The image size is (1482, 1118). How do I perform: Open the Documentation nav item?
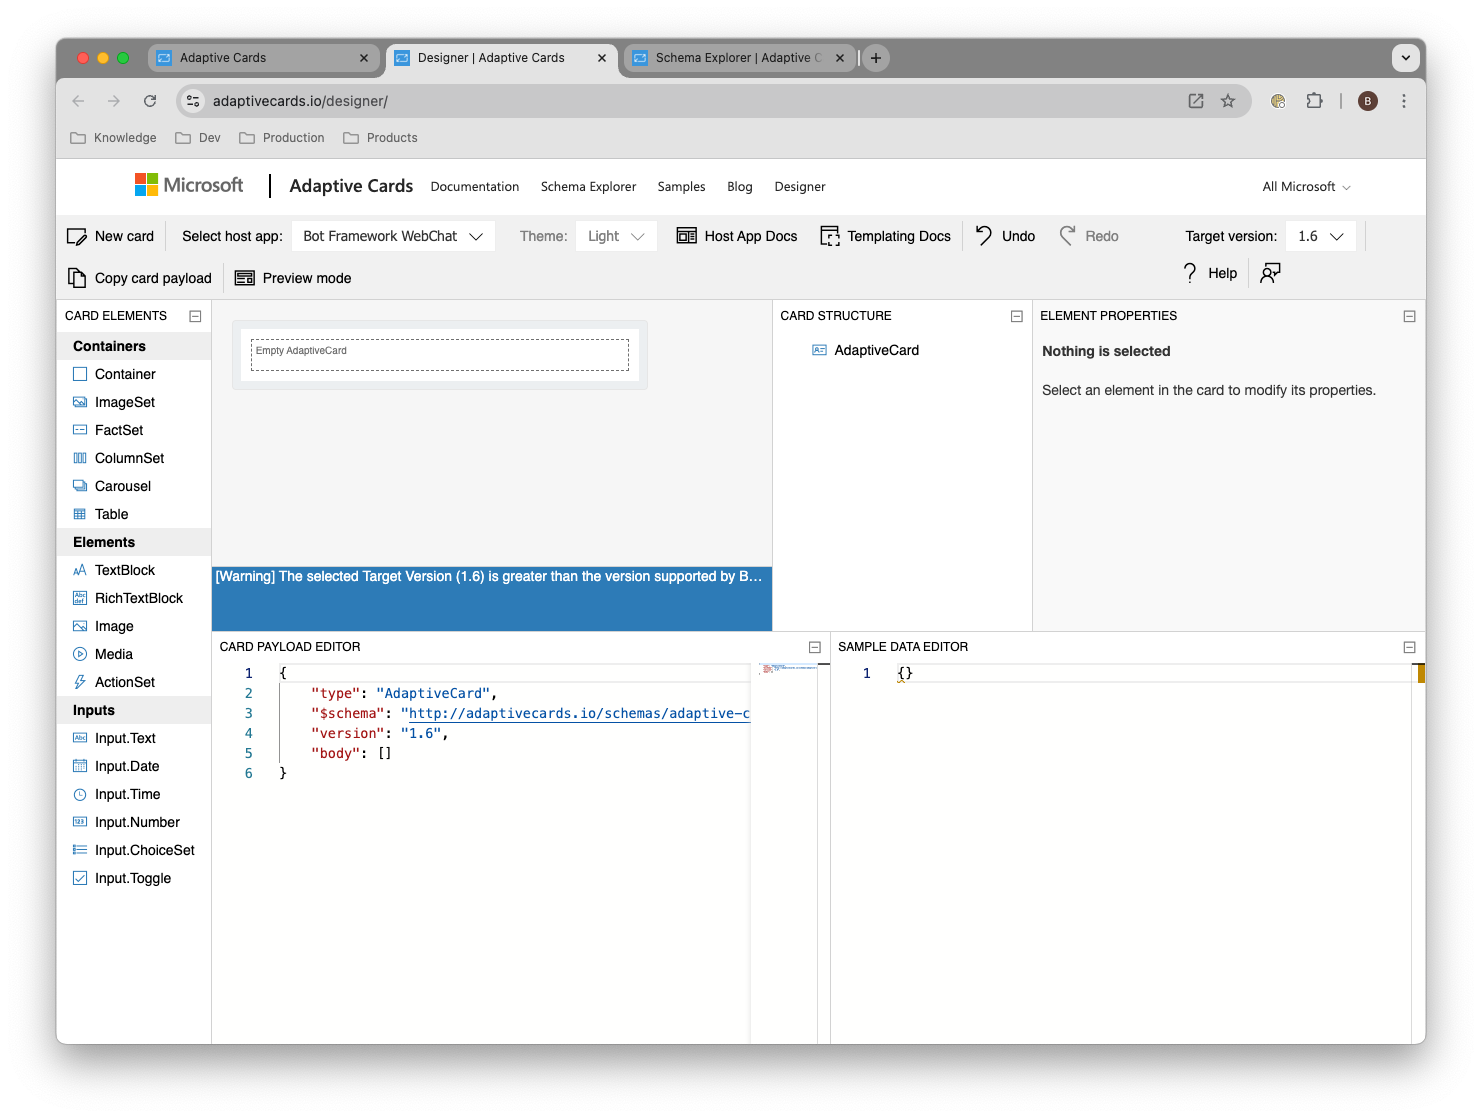point(475,187)
